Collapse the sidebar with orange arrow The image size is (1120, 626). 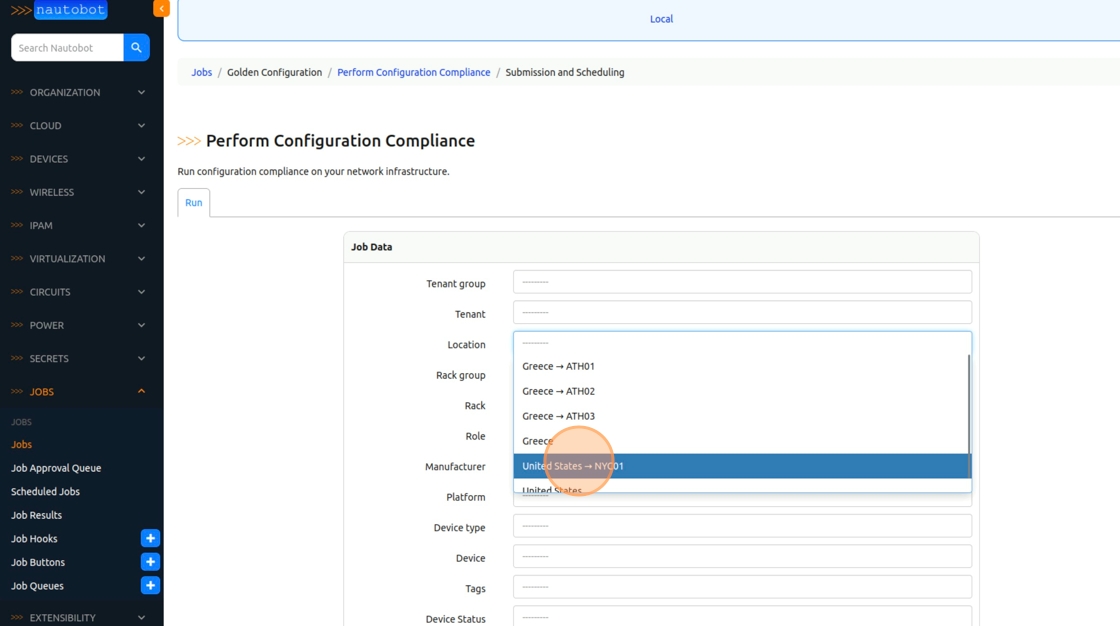[x=161, y=8]
